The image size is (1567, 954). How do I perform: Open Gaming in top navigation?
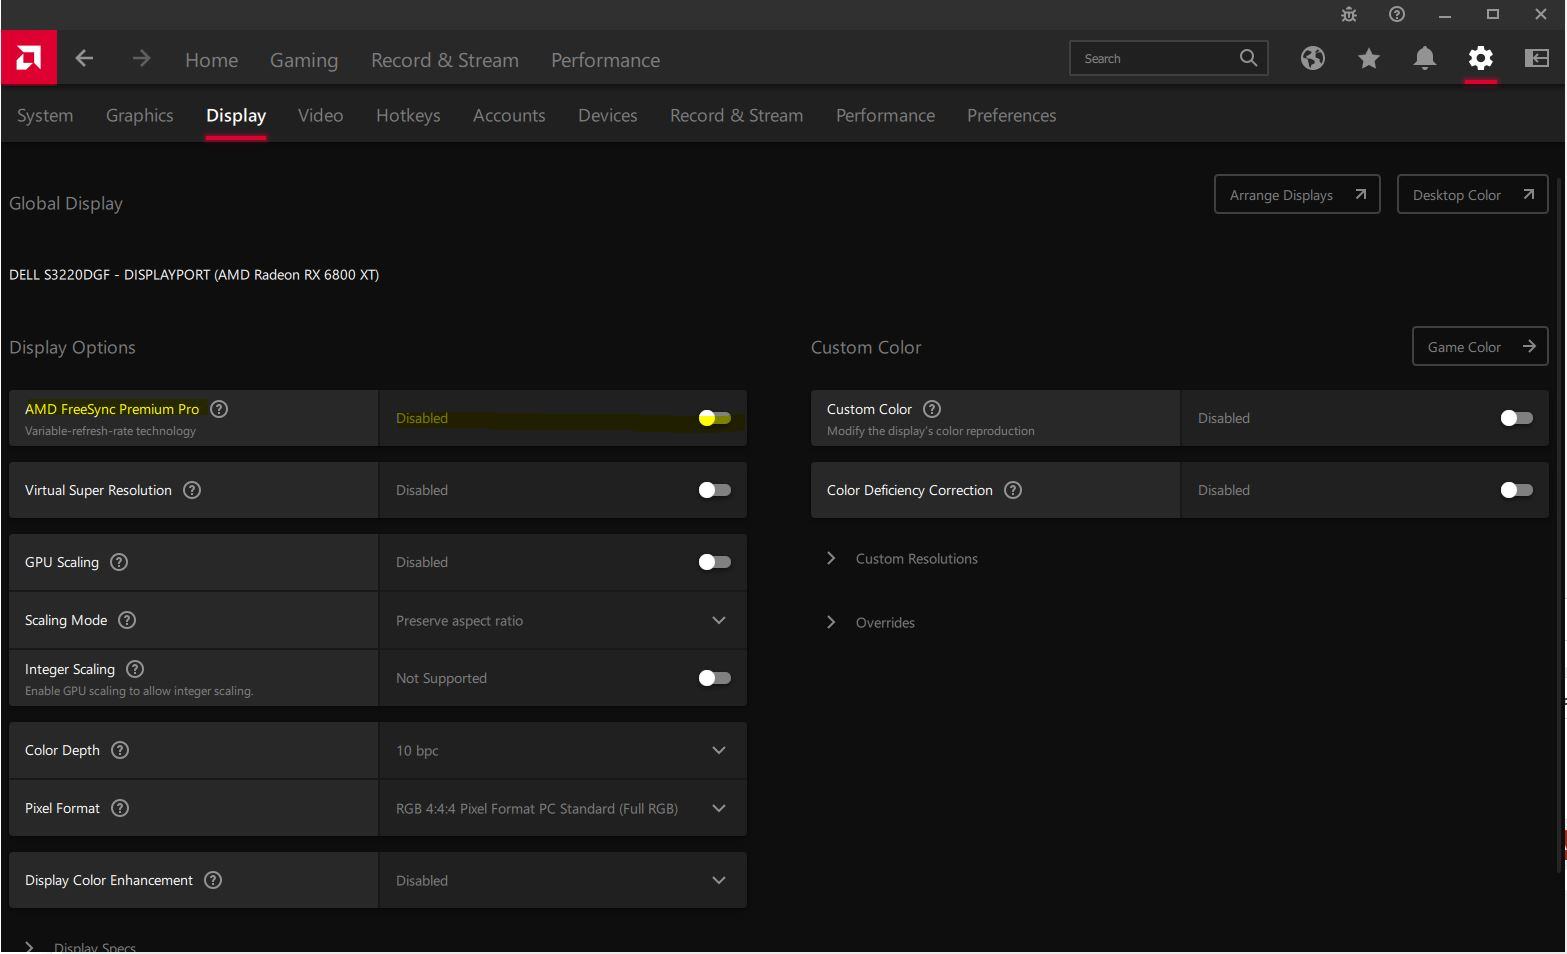pos(304,60)
